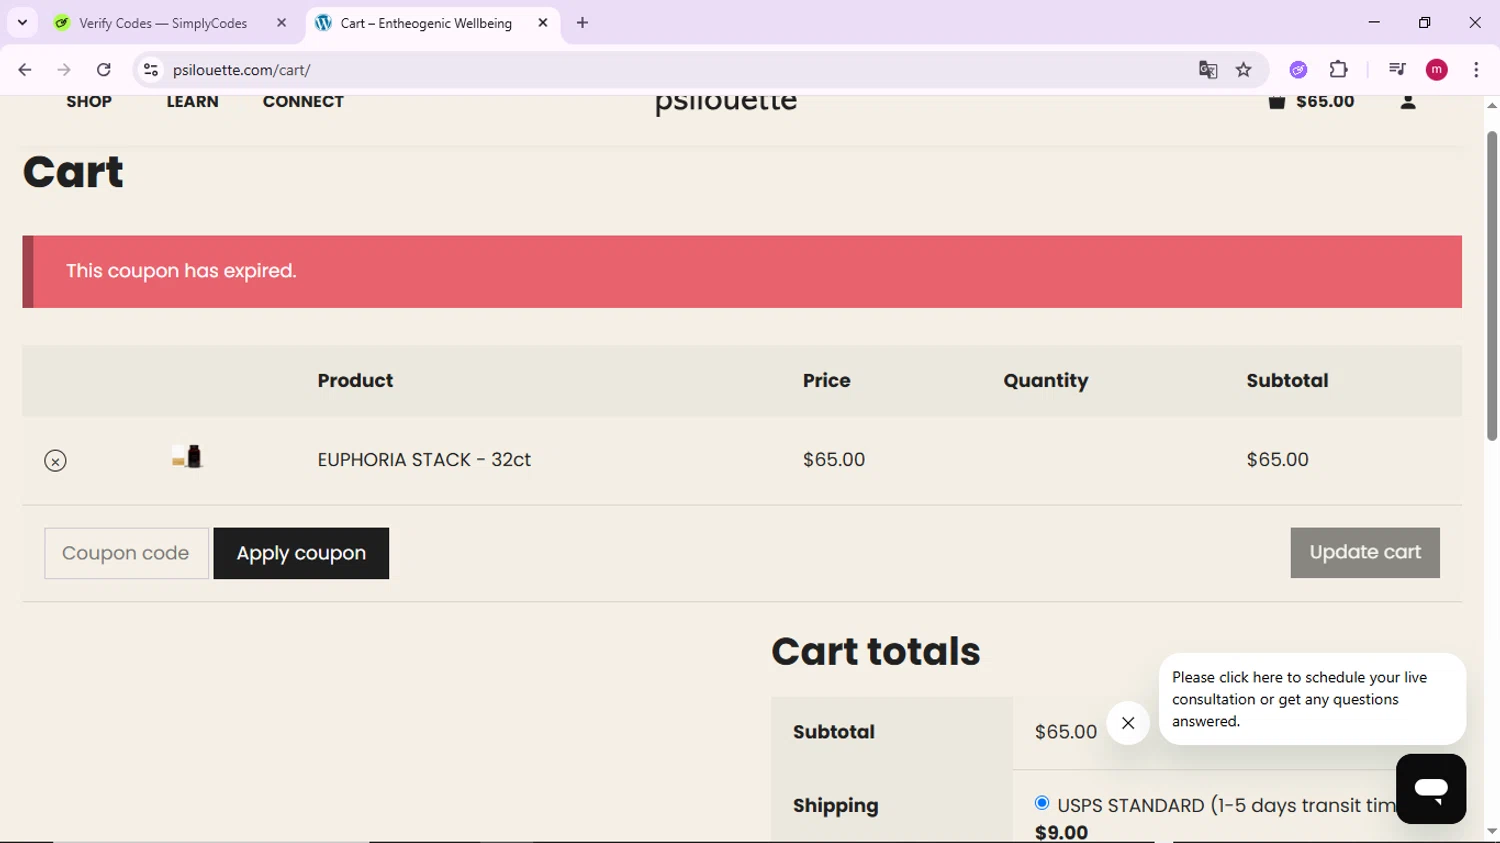Open the LEARN menu
The width and height of the screenshot is (1500, 843).
[192, 102]
